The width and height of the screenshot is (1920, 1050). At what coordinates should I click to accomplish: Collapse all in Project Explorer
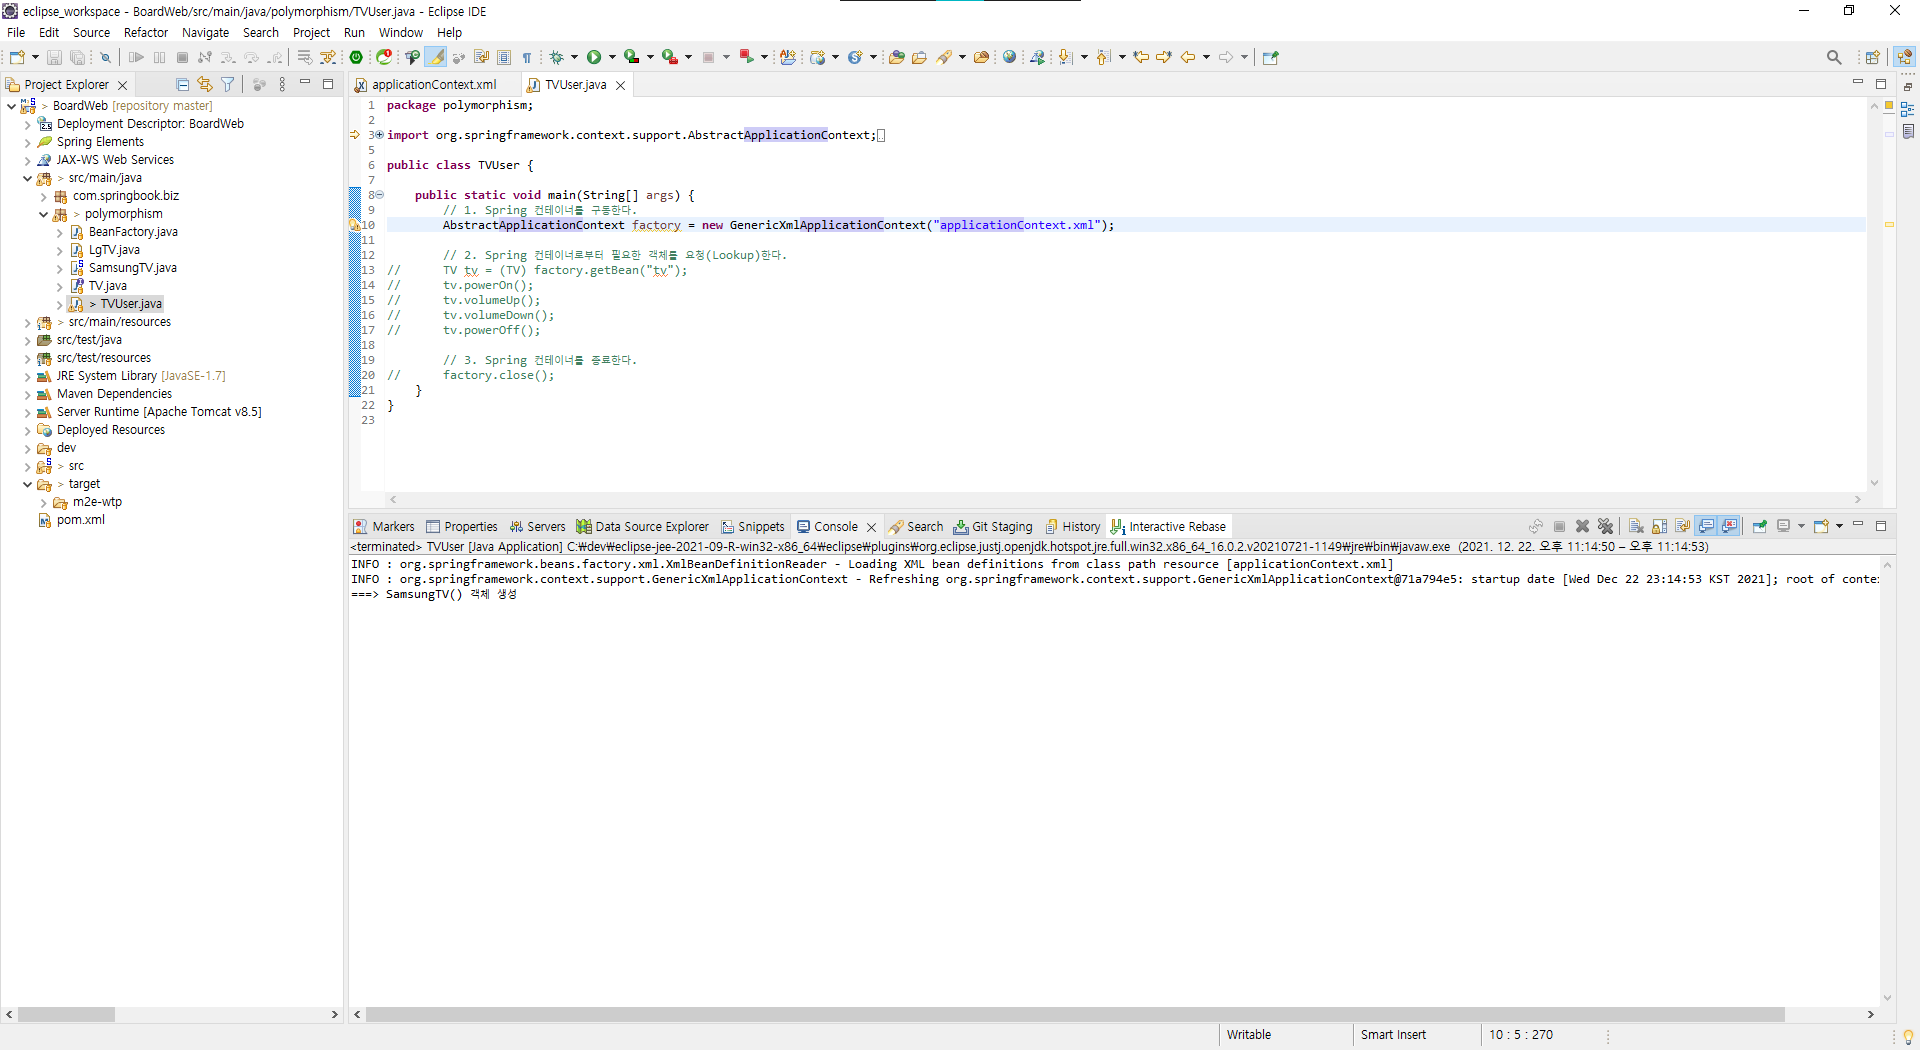pyautogui.click(x=182, y=85)
